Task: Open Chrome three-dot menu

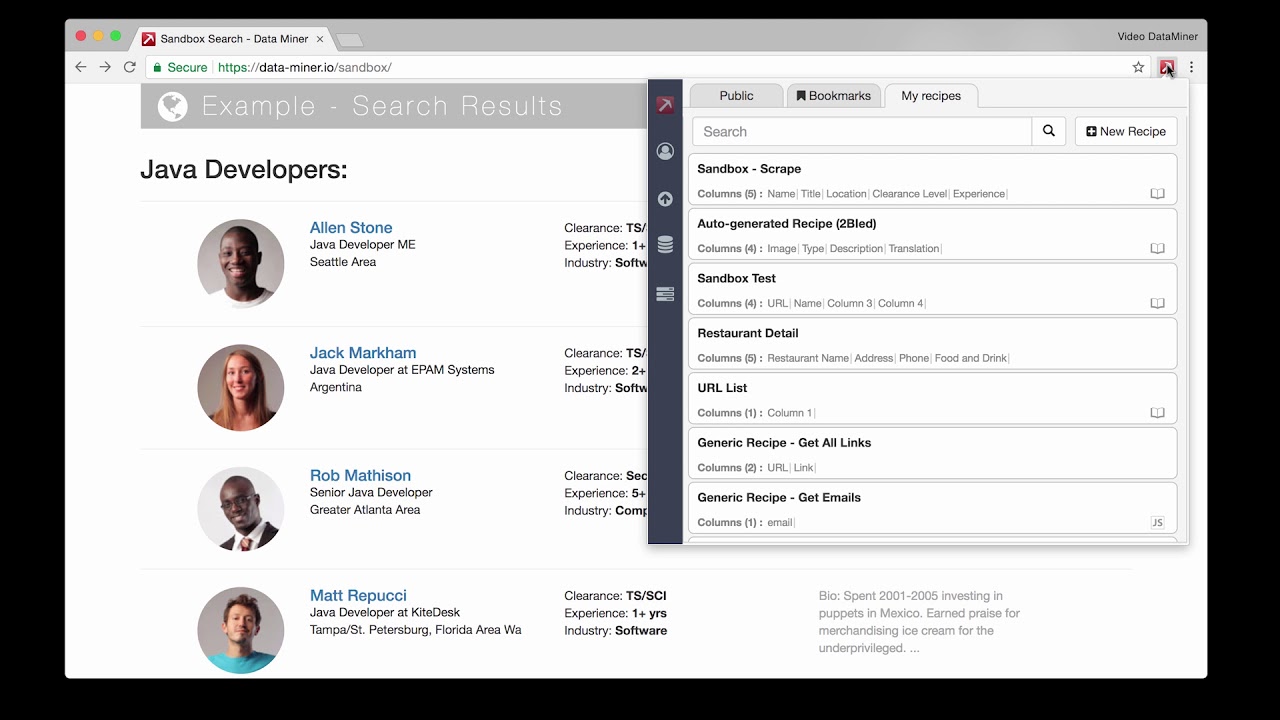Action: click(1191, 67)
